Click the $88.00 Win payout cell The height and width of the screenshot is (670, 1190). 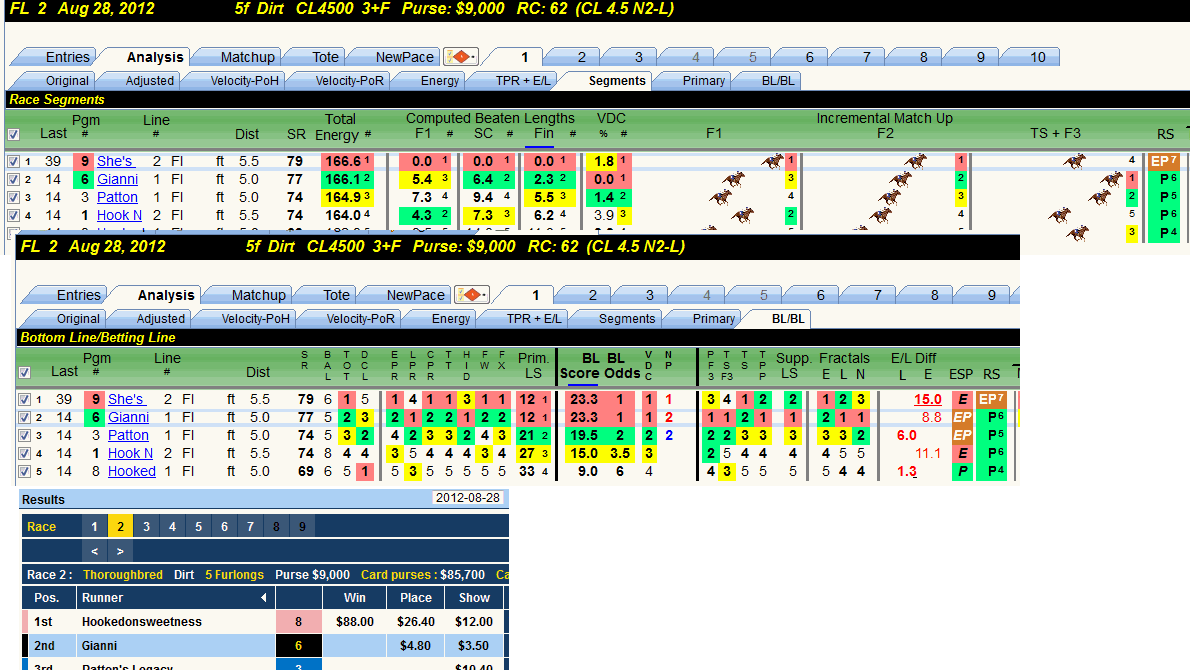tap(354, 621)
